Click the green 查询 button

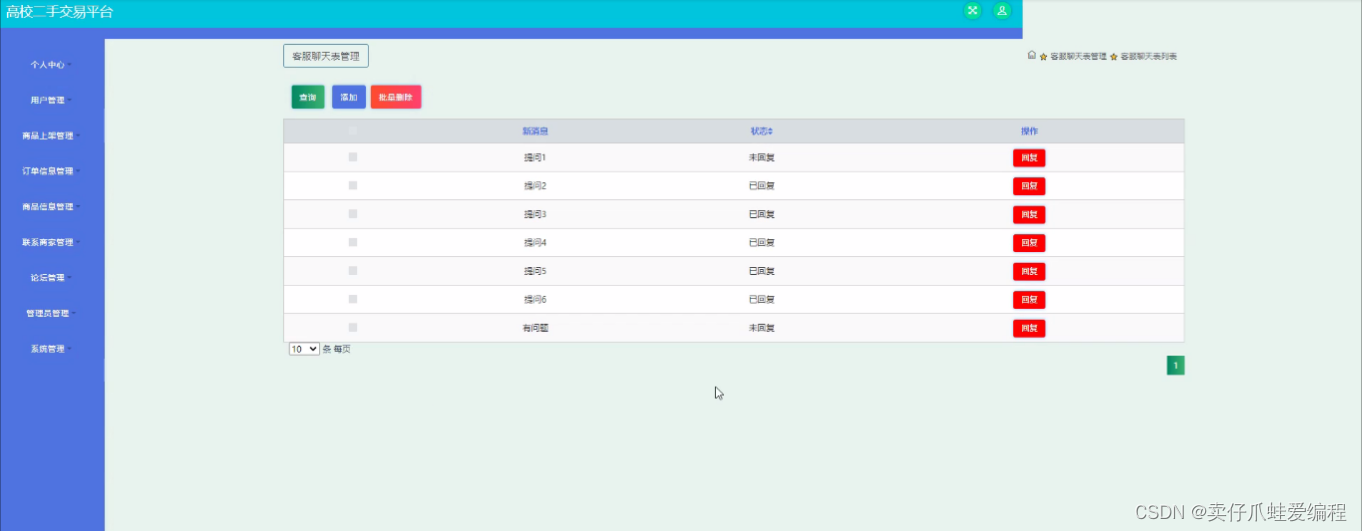[307, 97]
